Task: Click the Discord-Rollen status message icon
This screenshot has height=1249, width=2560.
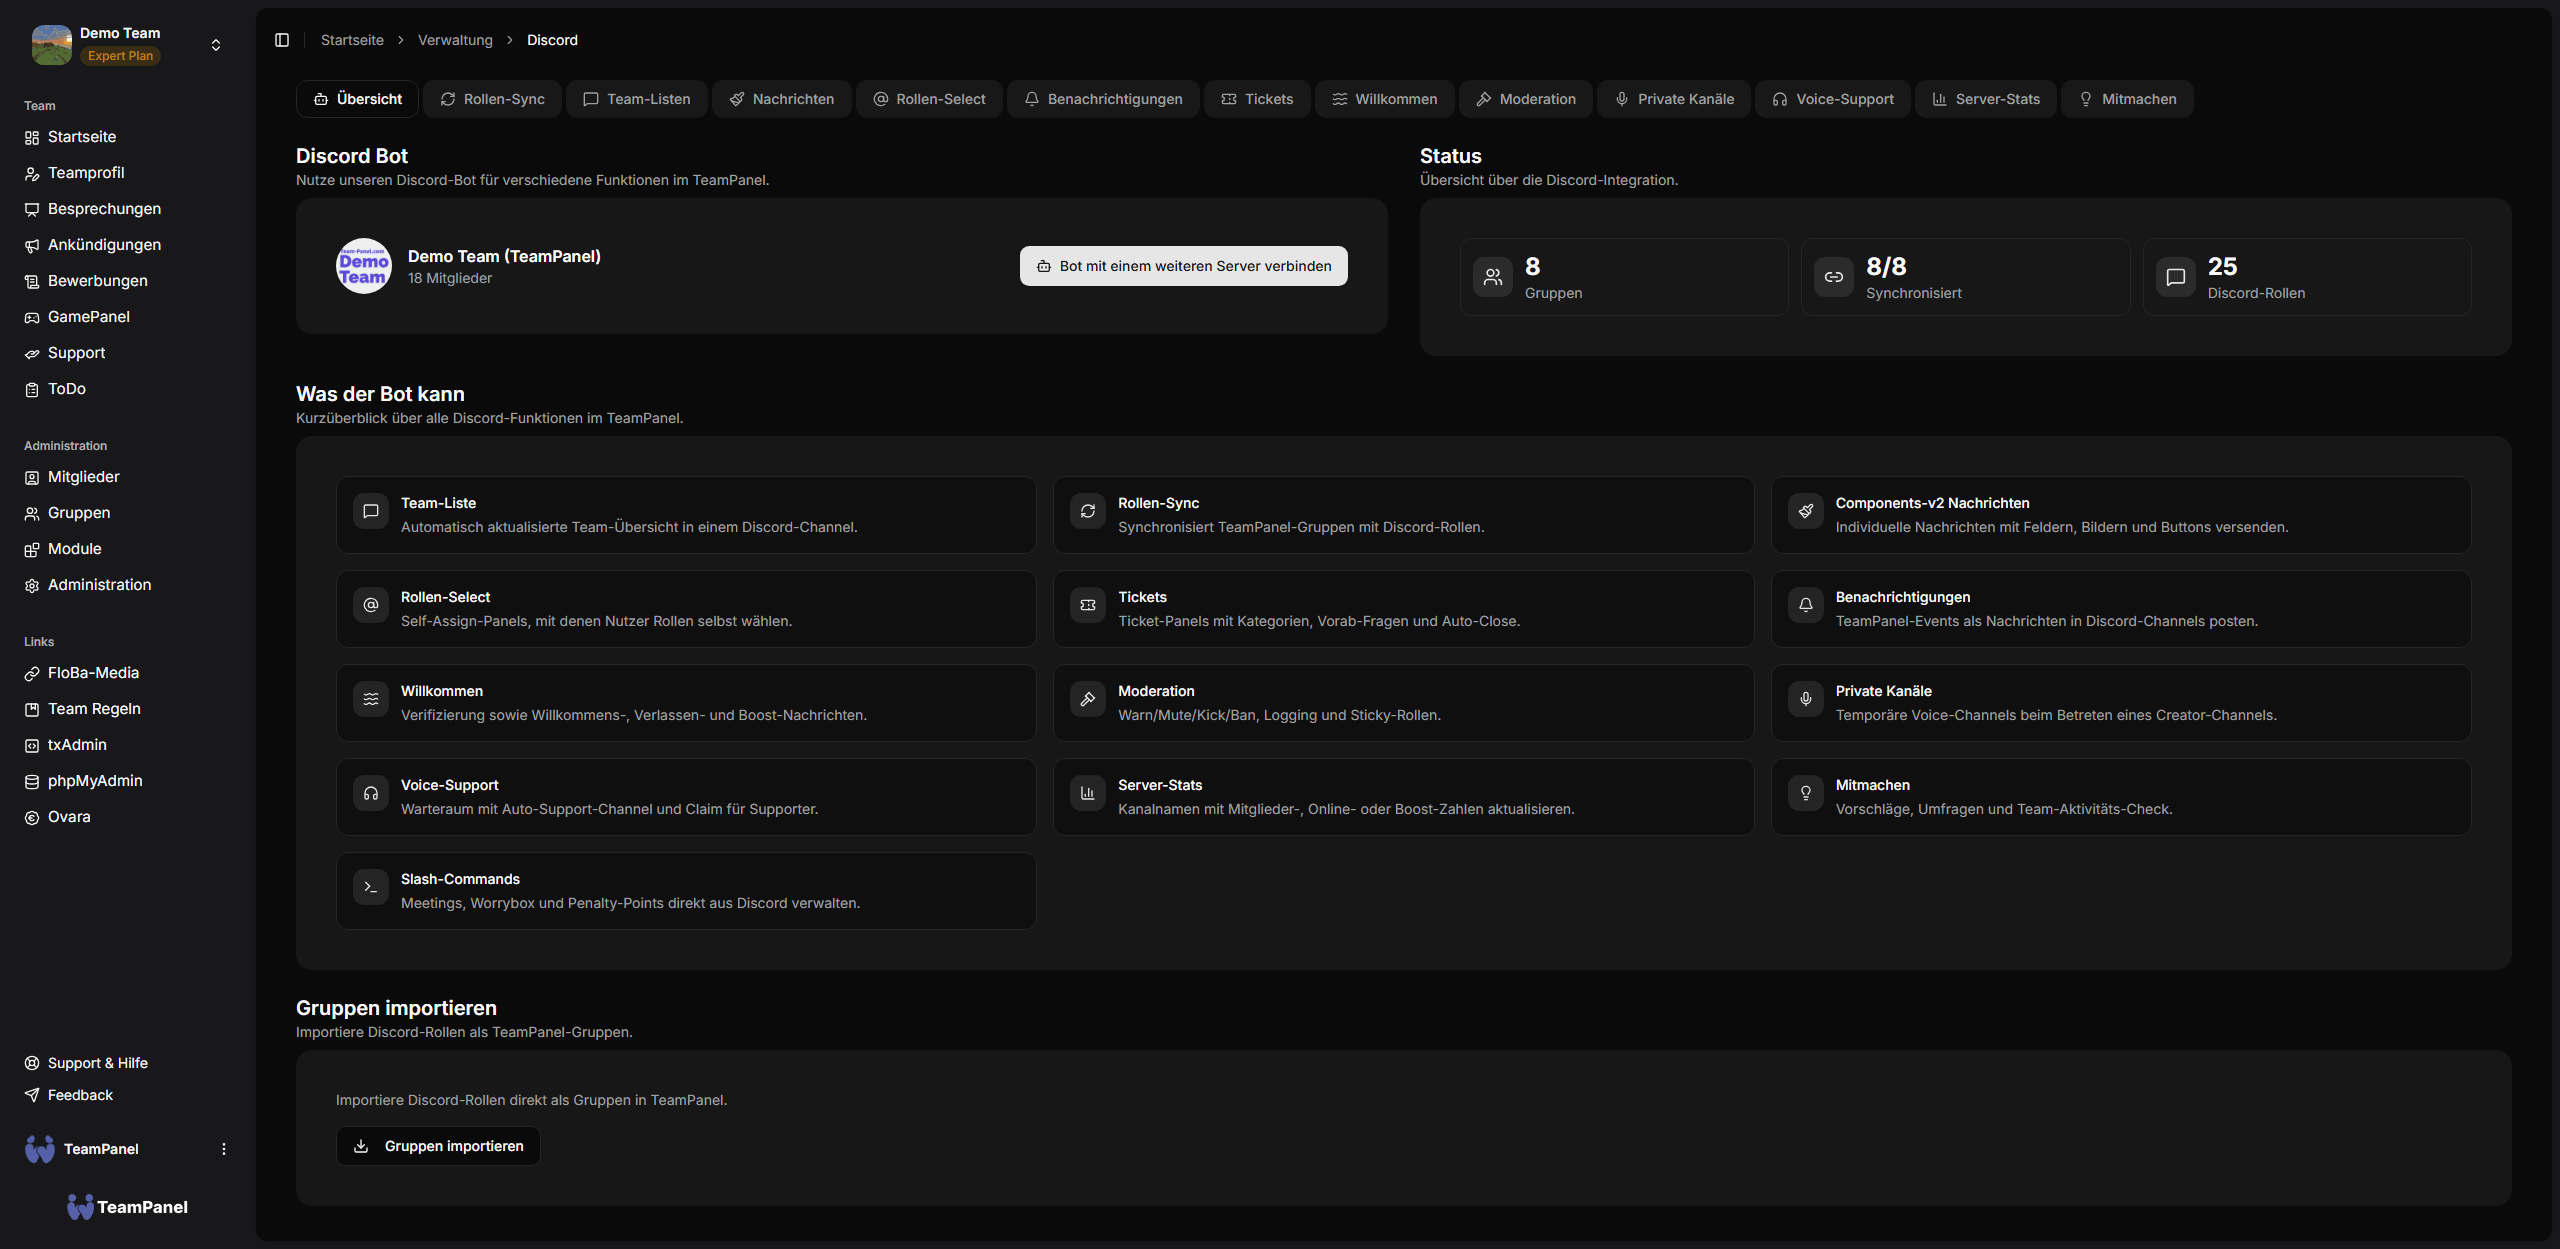Action: point(2176,277)
